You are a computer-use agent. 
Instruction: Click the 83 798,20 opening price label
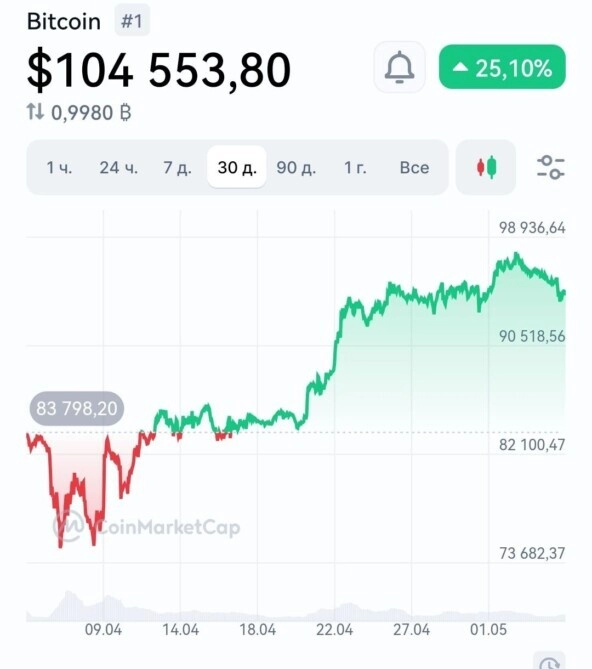(76, 408)
